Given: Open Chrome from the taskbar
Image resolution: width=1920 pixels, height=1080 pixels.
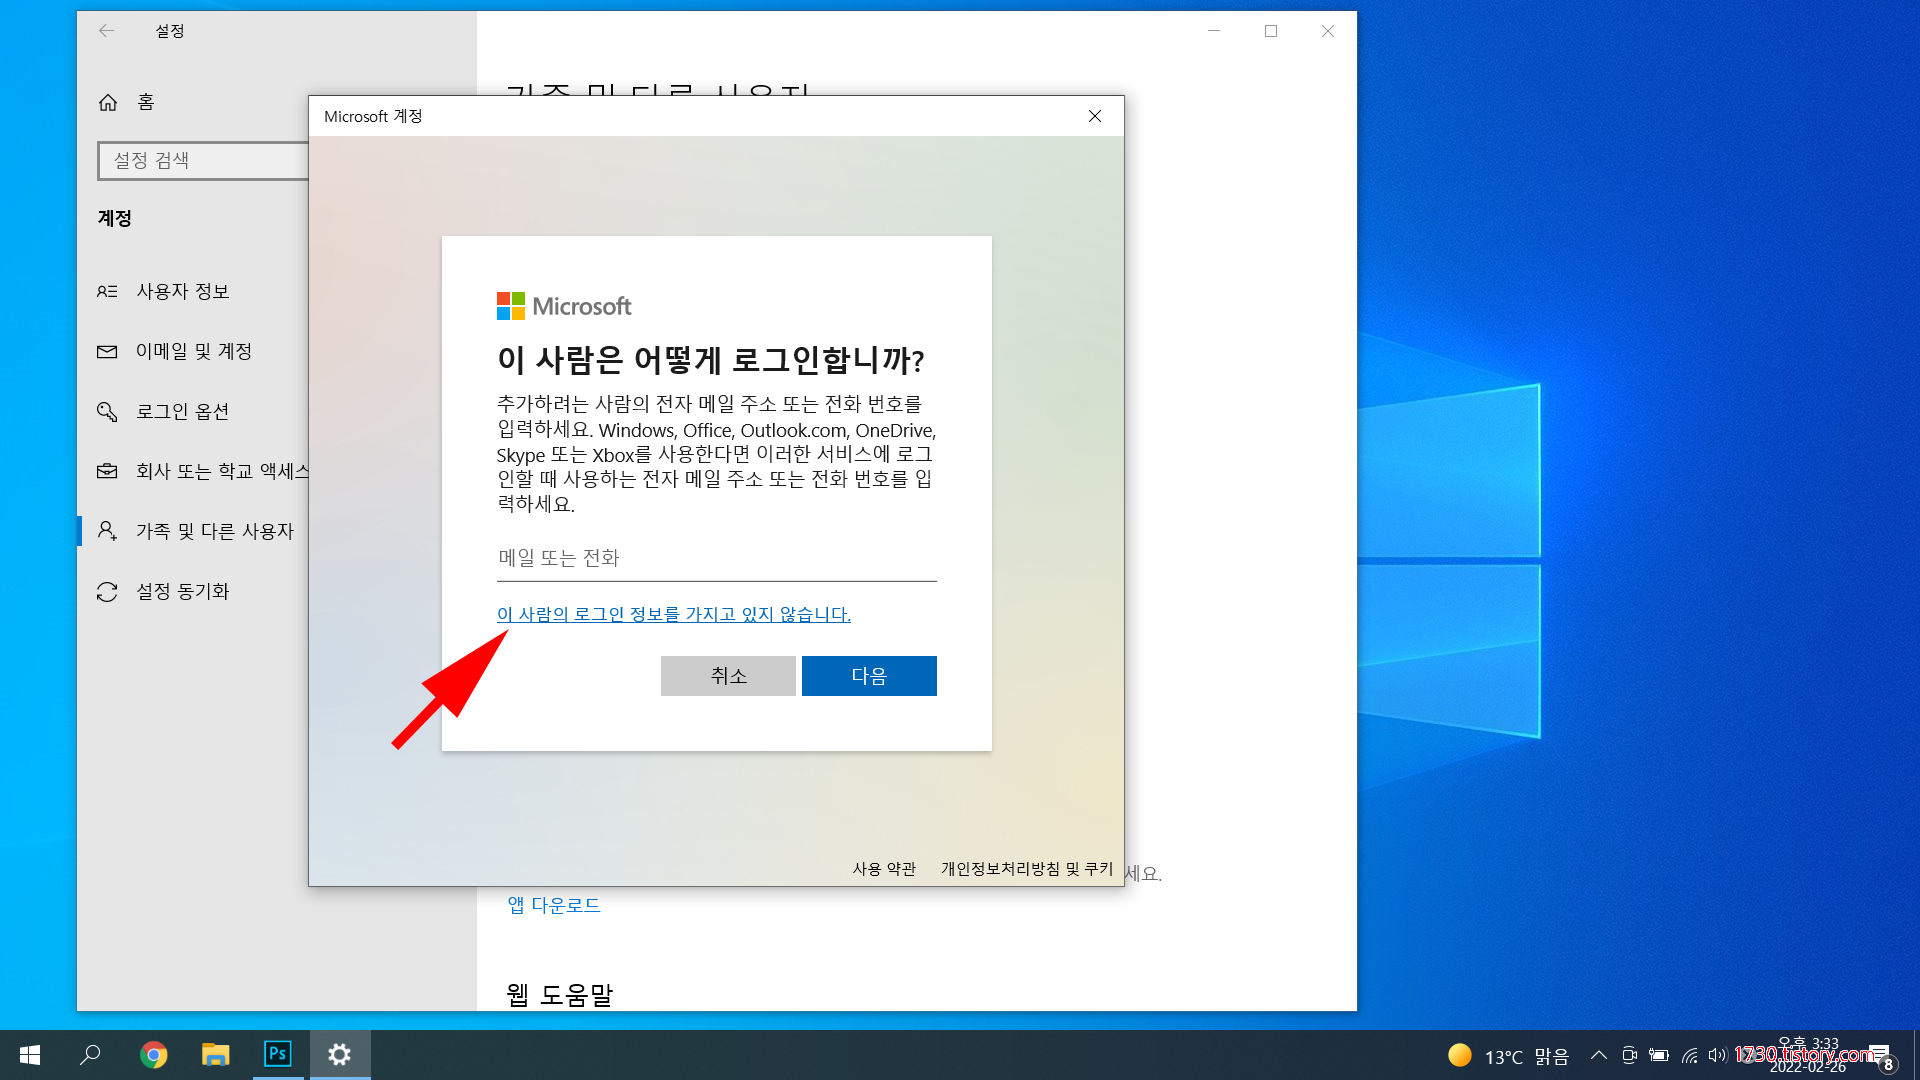Looking at the screenshot, I should [153, 1054].
